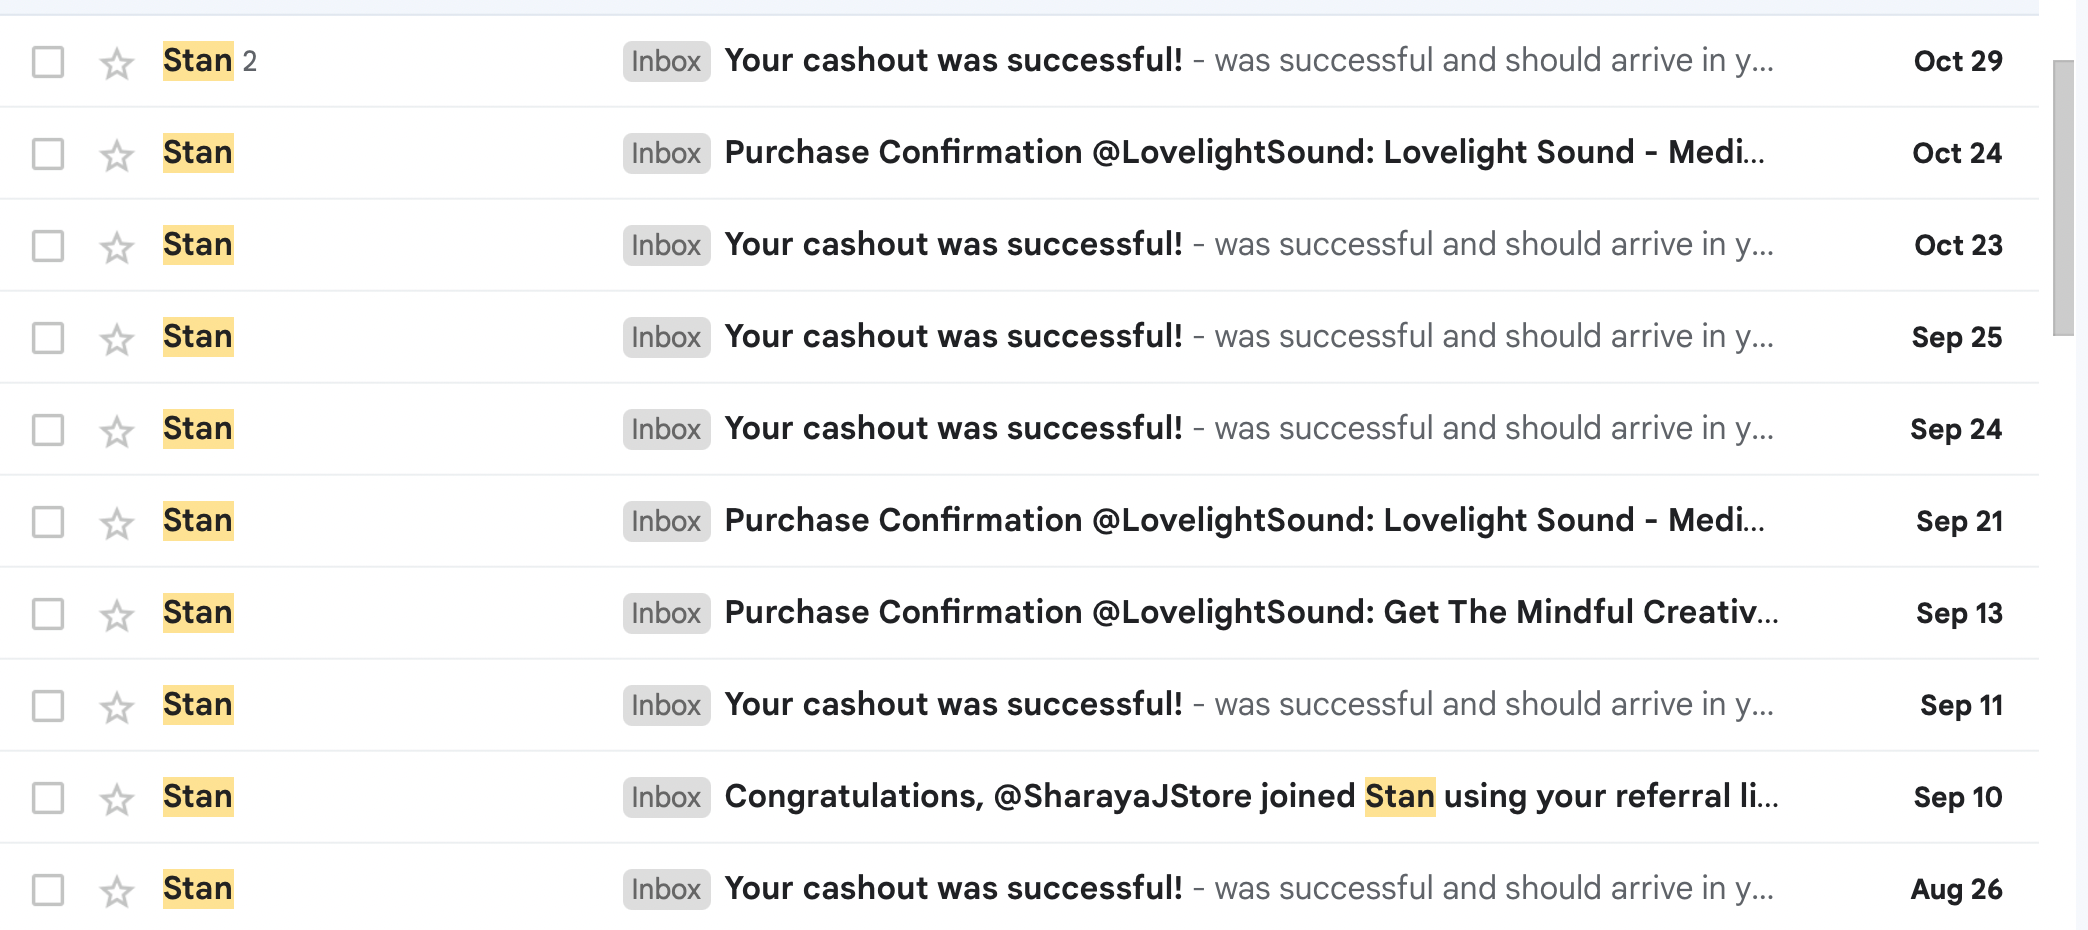Viewport: 2088px width, 930px height.
Task: Open the SharayaJStore referral congratulations email
Action: (x=1250, y=797)
